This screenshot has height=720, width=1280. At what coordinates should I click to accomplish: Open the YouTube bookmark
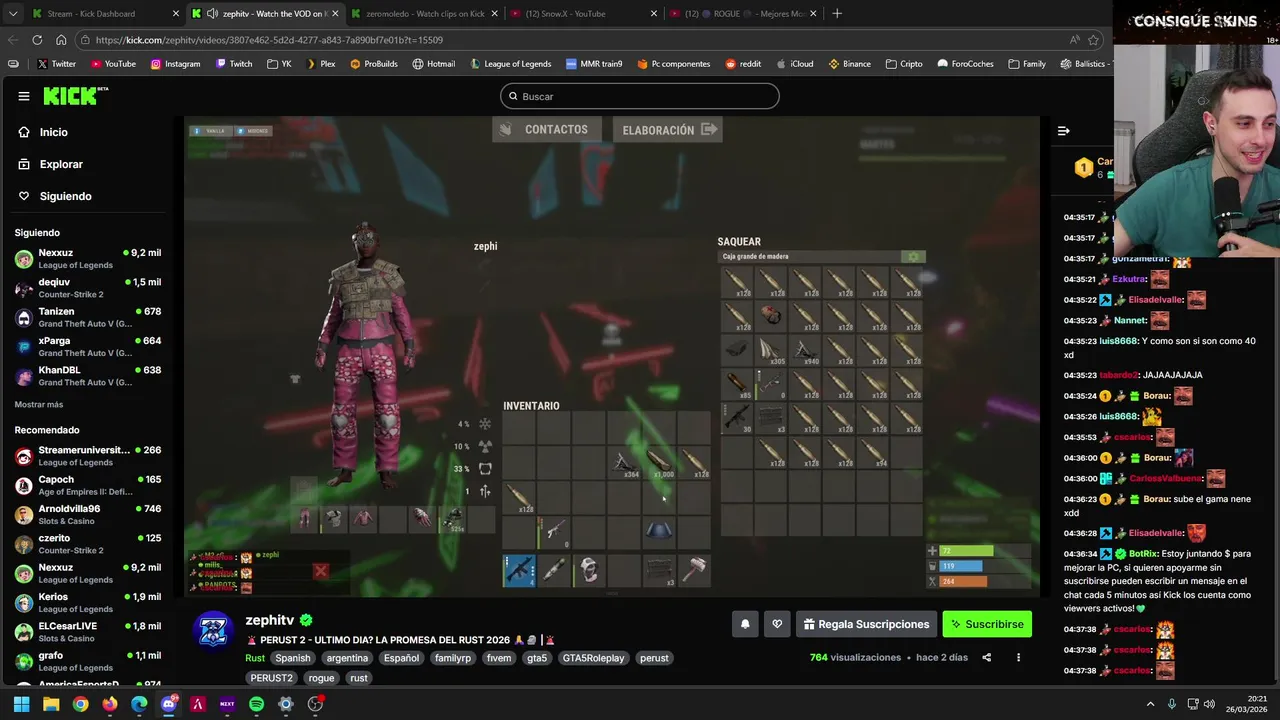[113, 64]
